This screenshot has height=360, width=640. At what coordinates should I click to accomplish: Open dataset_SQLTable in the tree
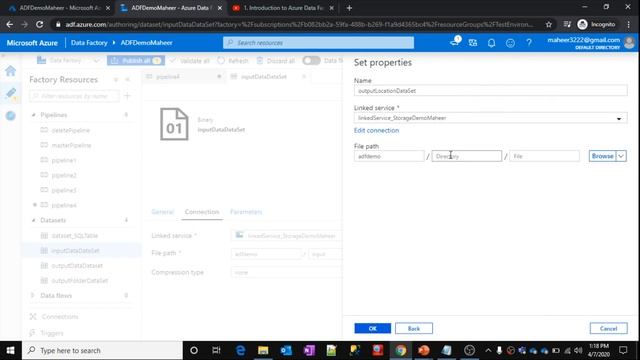pos(75,236)
